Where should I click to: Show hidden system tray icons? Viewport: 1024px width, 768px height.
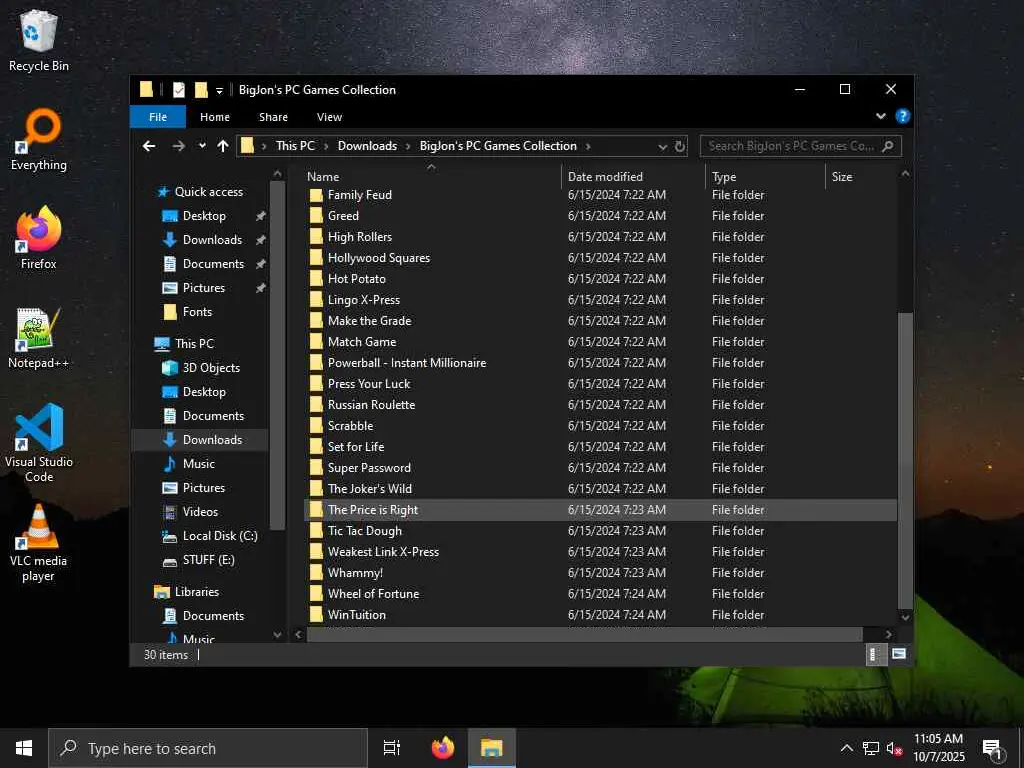point(846,748)
